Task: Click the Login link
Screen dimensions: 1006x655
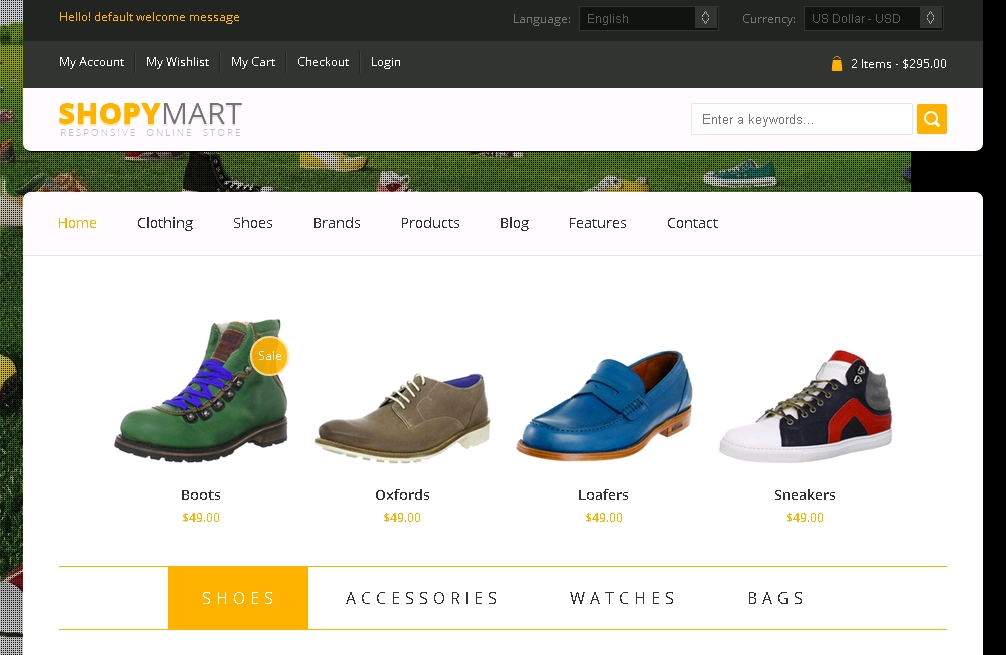Action: [385, 62]
